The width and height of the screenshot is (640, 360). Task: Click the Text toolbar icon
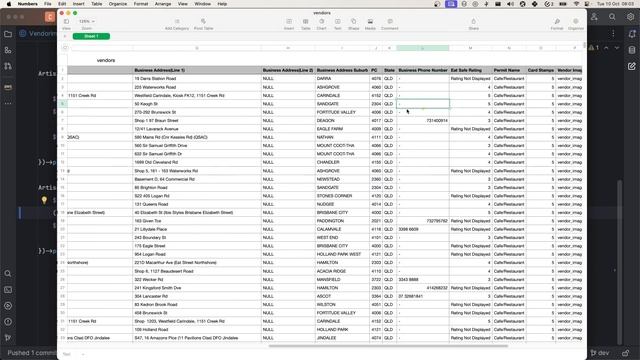pos(338,22)
